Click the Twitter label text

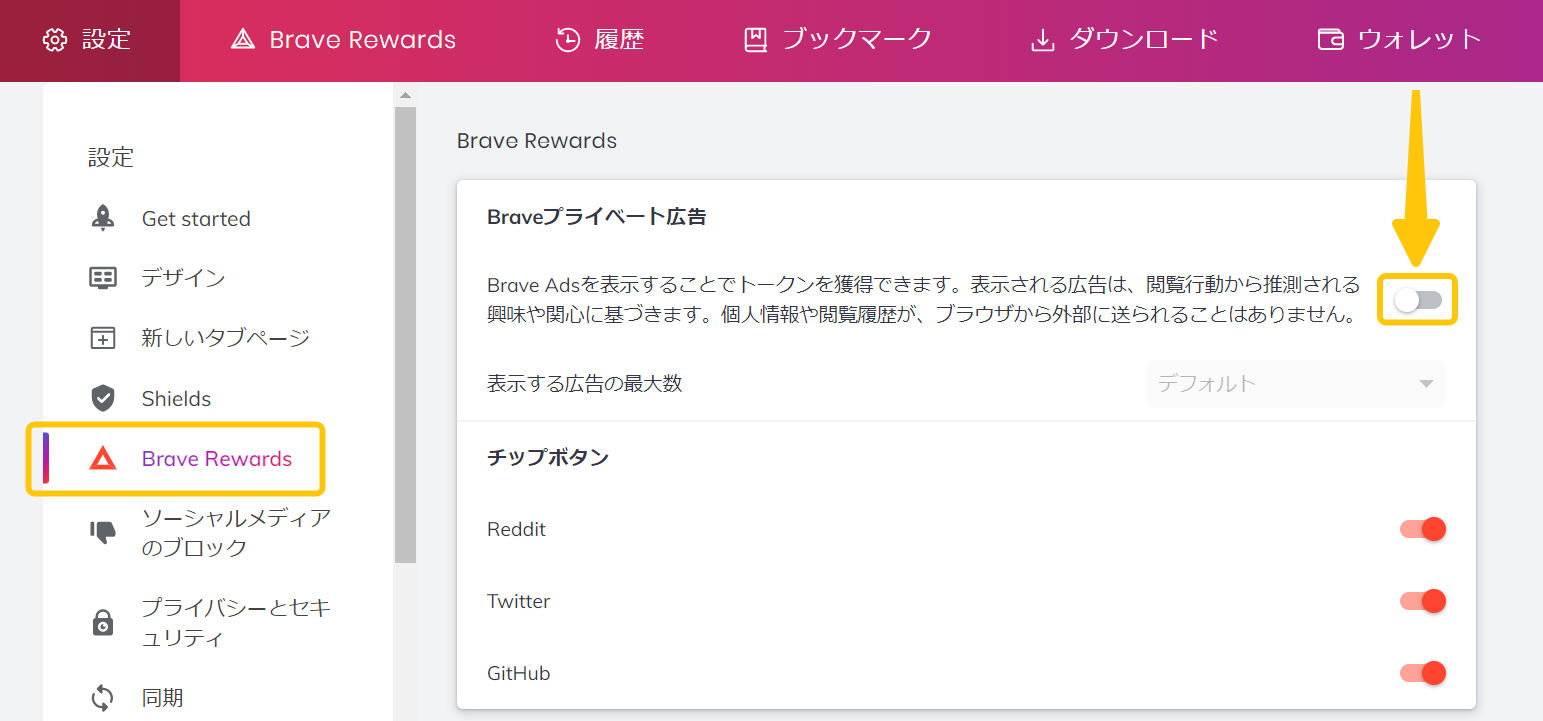click(x=519, y=601)
